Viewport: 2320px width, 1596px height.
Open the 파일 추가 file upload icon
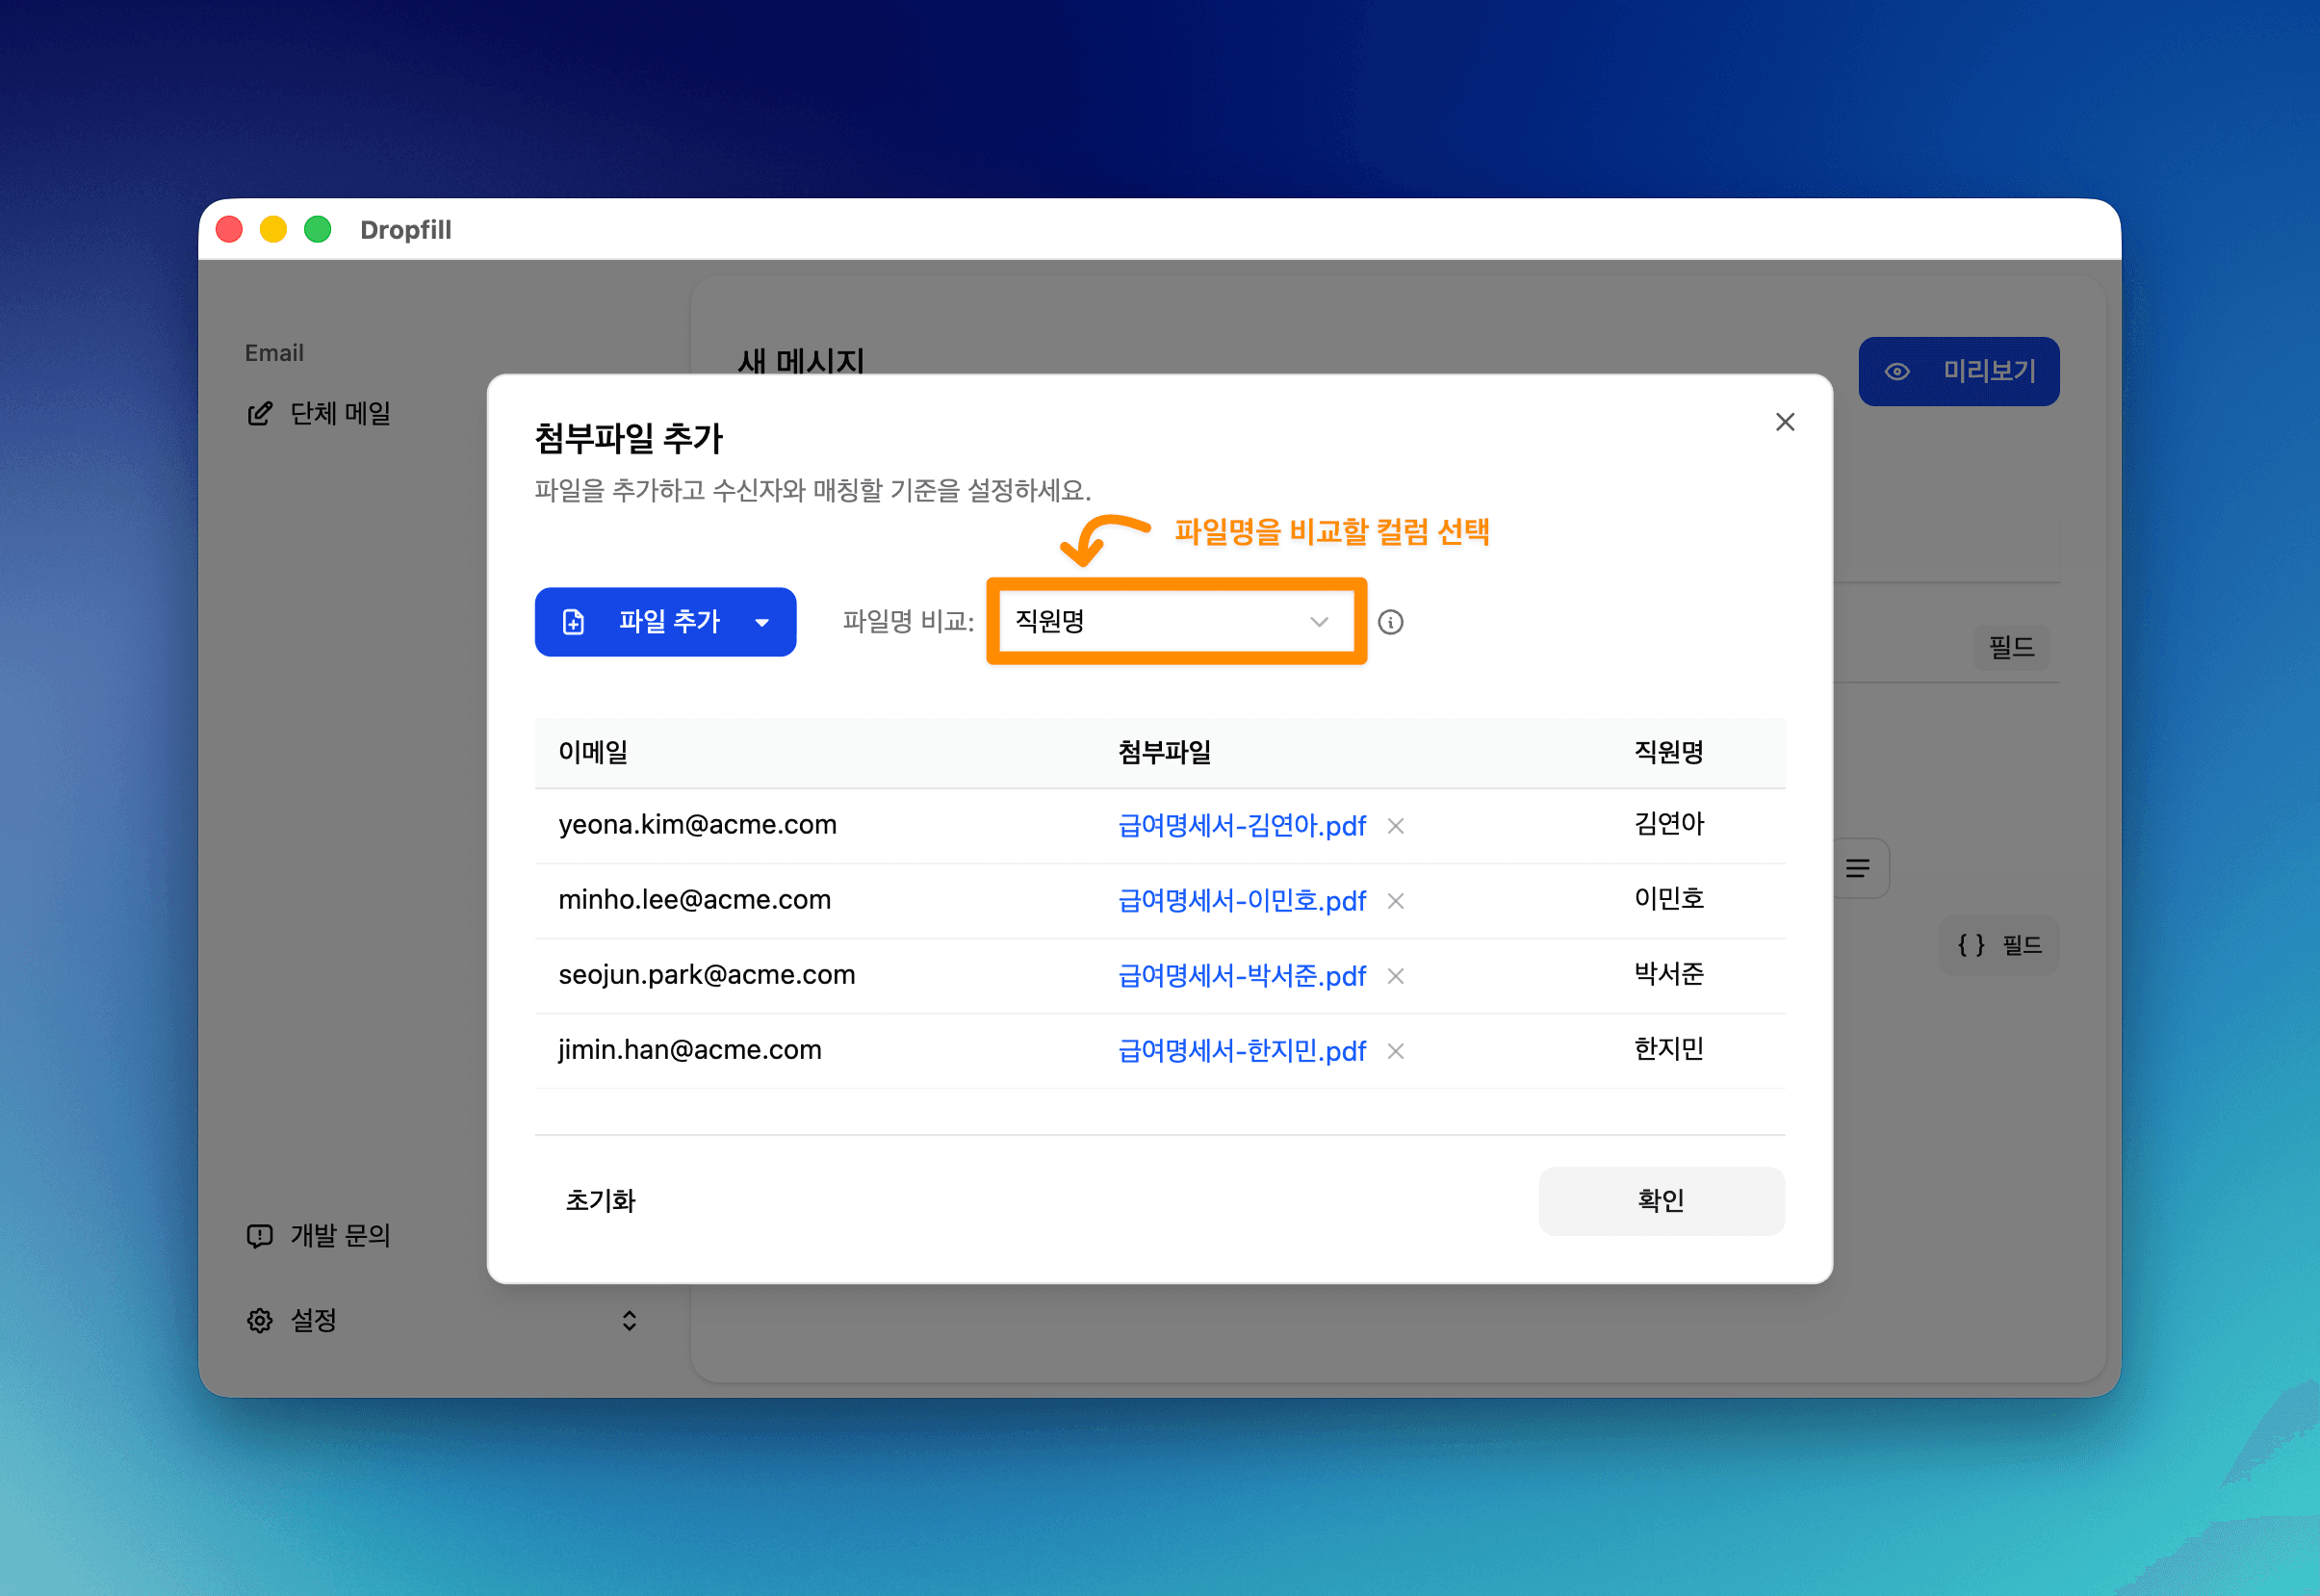573,622
